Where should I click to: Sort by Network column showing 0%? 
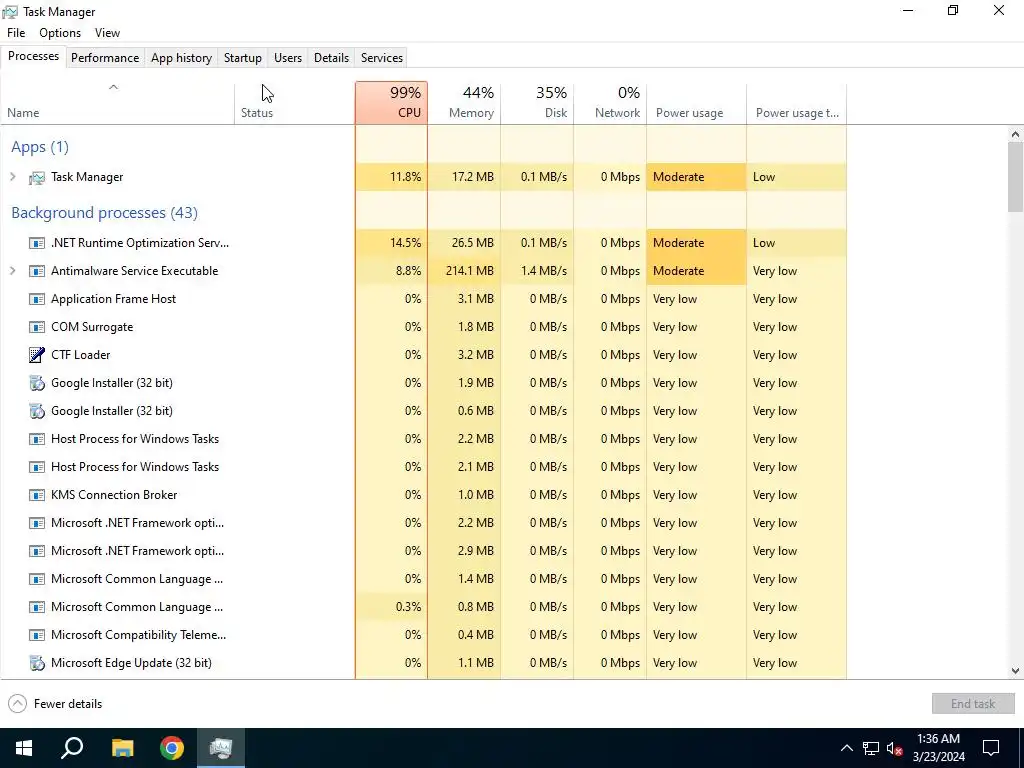pyautogui.click(x=611, y=103)
